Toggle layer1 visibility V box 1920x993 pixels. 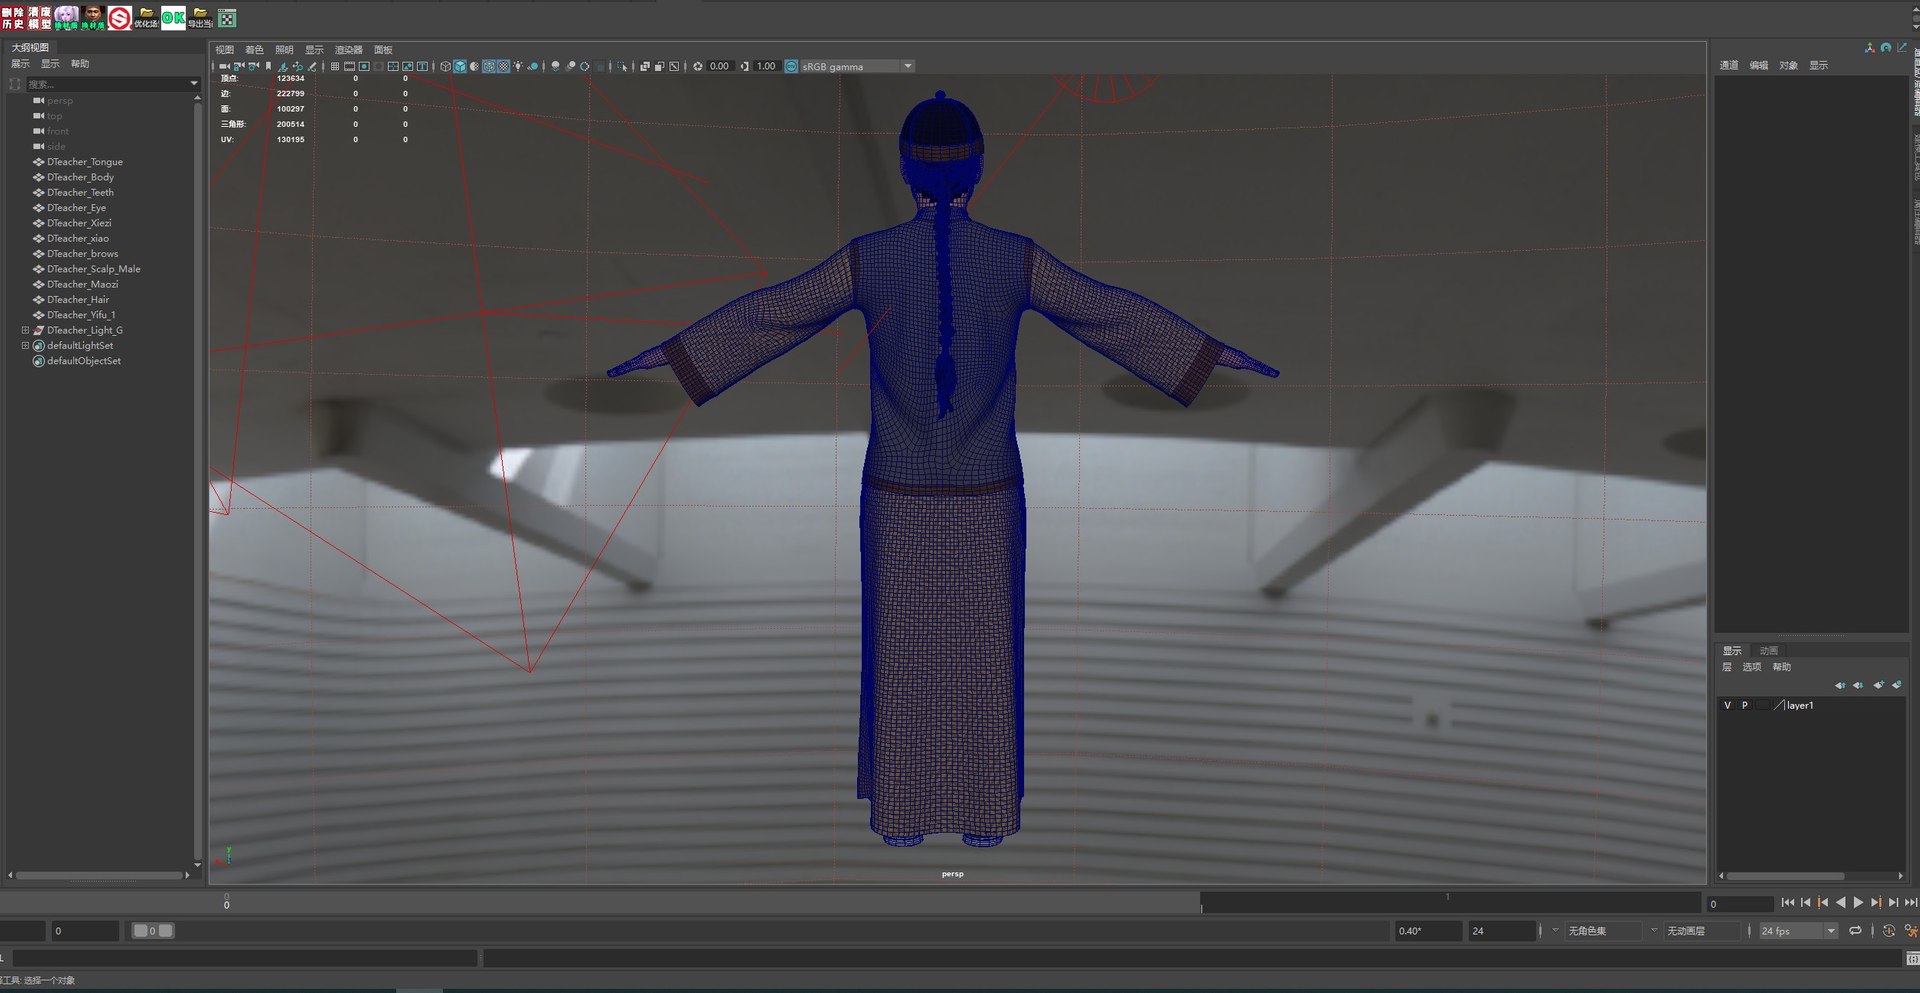point(1727,706)
